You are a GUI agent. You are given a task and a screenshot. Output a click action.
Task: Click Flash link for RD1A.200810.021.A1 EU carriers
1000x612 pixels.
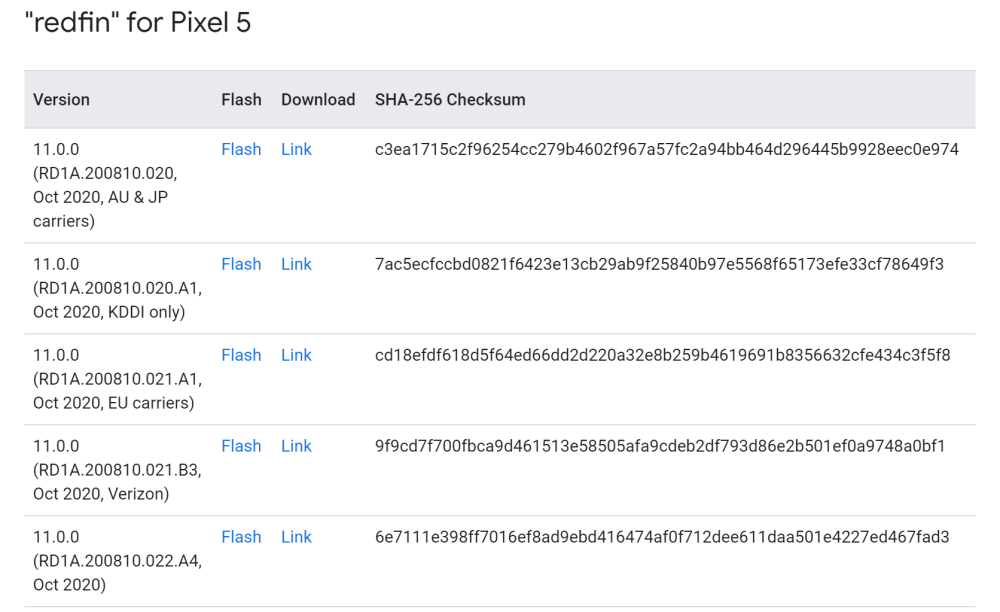point(241,355)
